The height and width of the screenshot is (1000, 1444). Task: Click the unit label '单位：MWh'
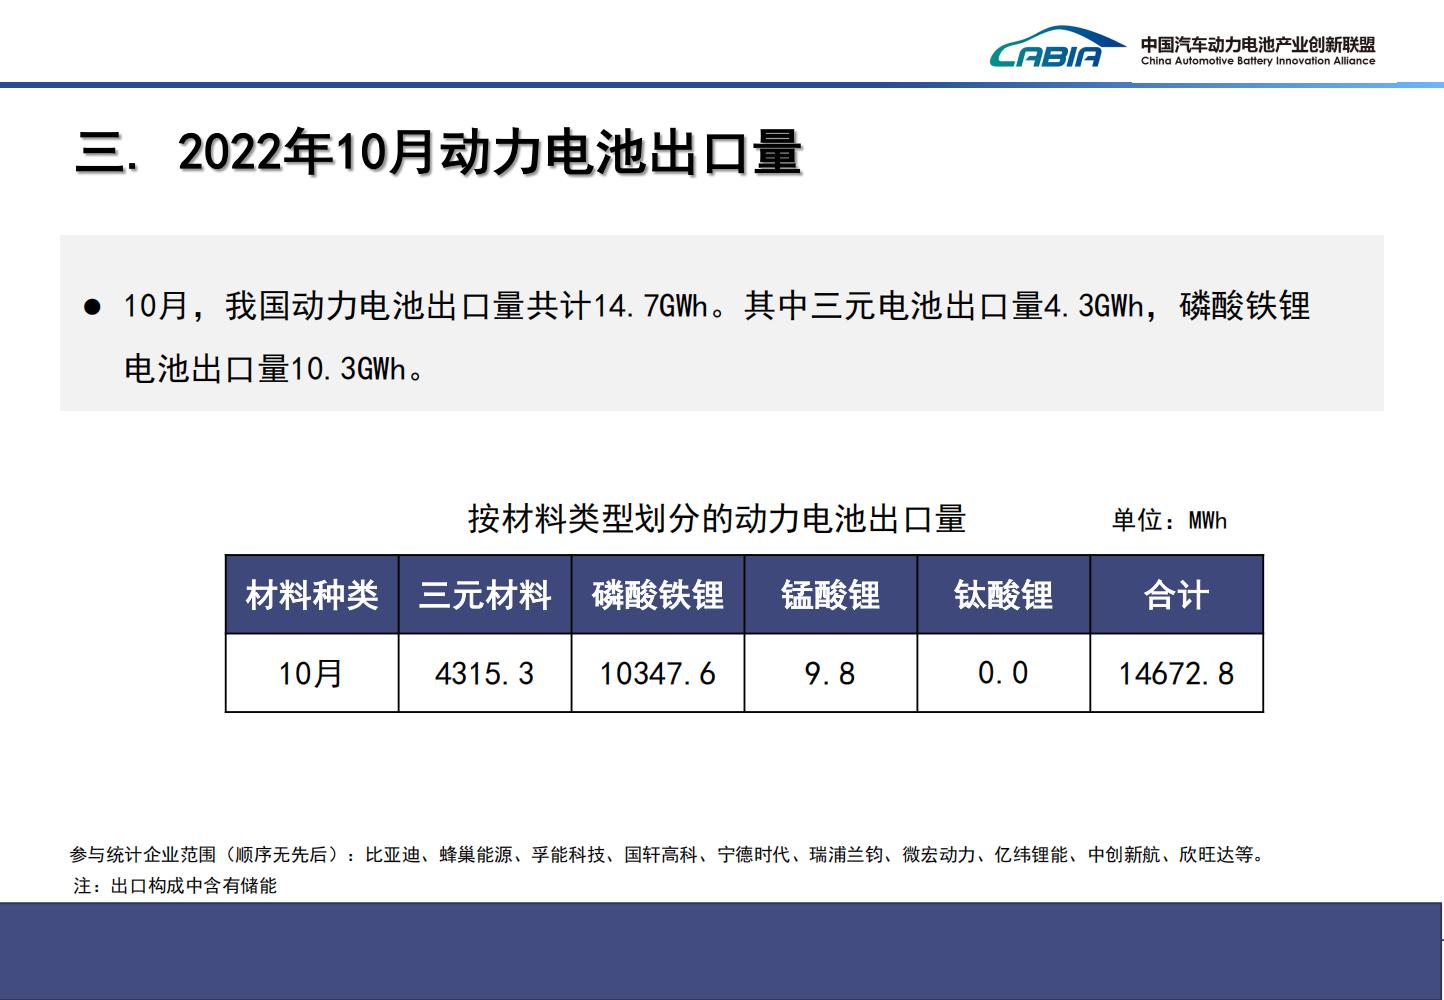(1169, 520)
